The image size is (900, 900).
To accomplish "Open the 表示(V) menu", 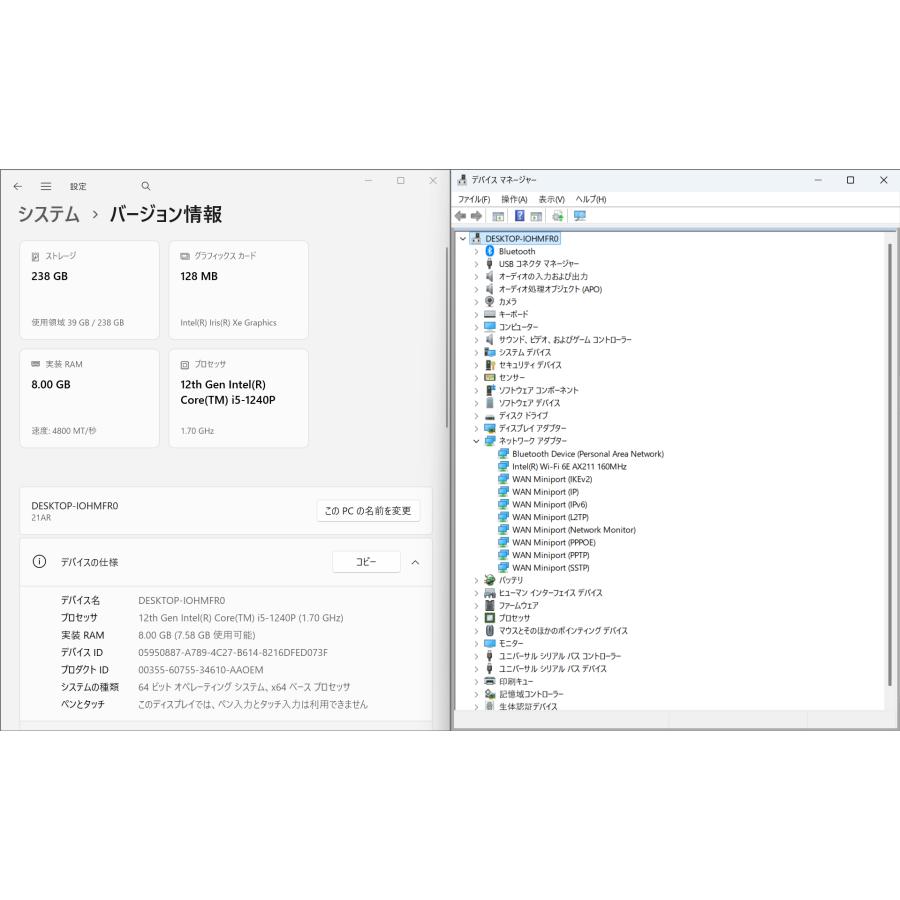I will tap(551, 199).
